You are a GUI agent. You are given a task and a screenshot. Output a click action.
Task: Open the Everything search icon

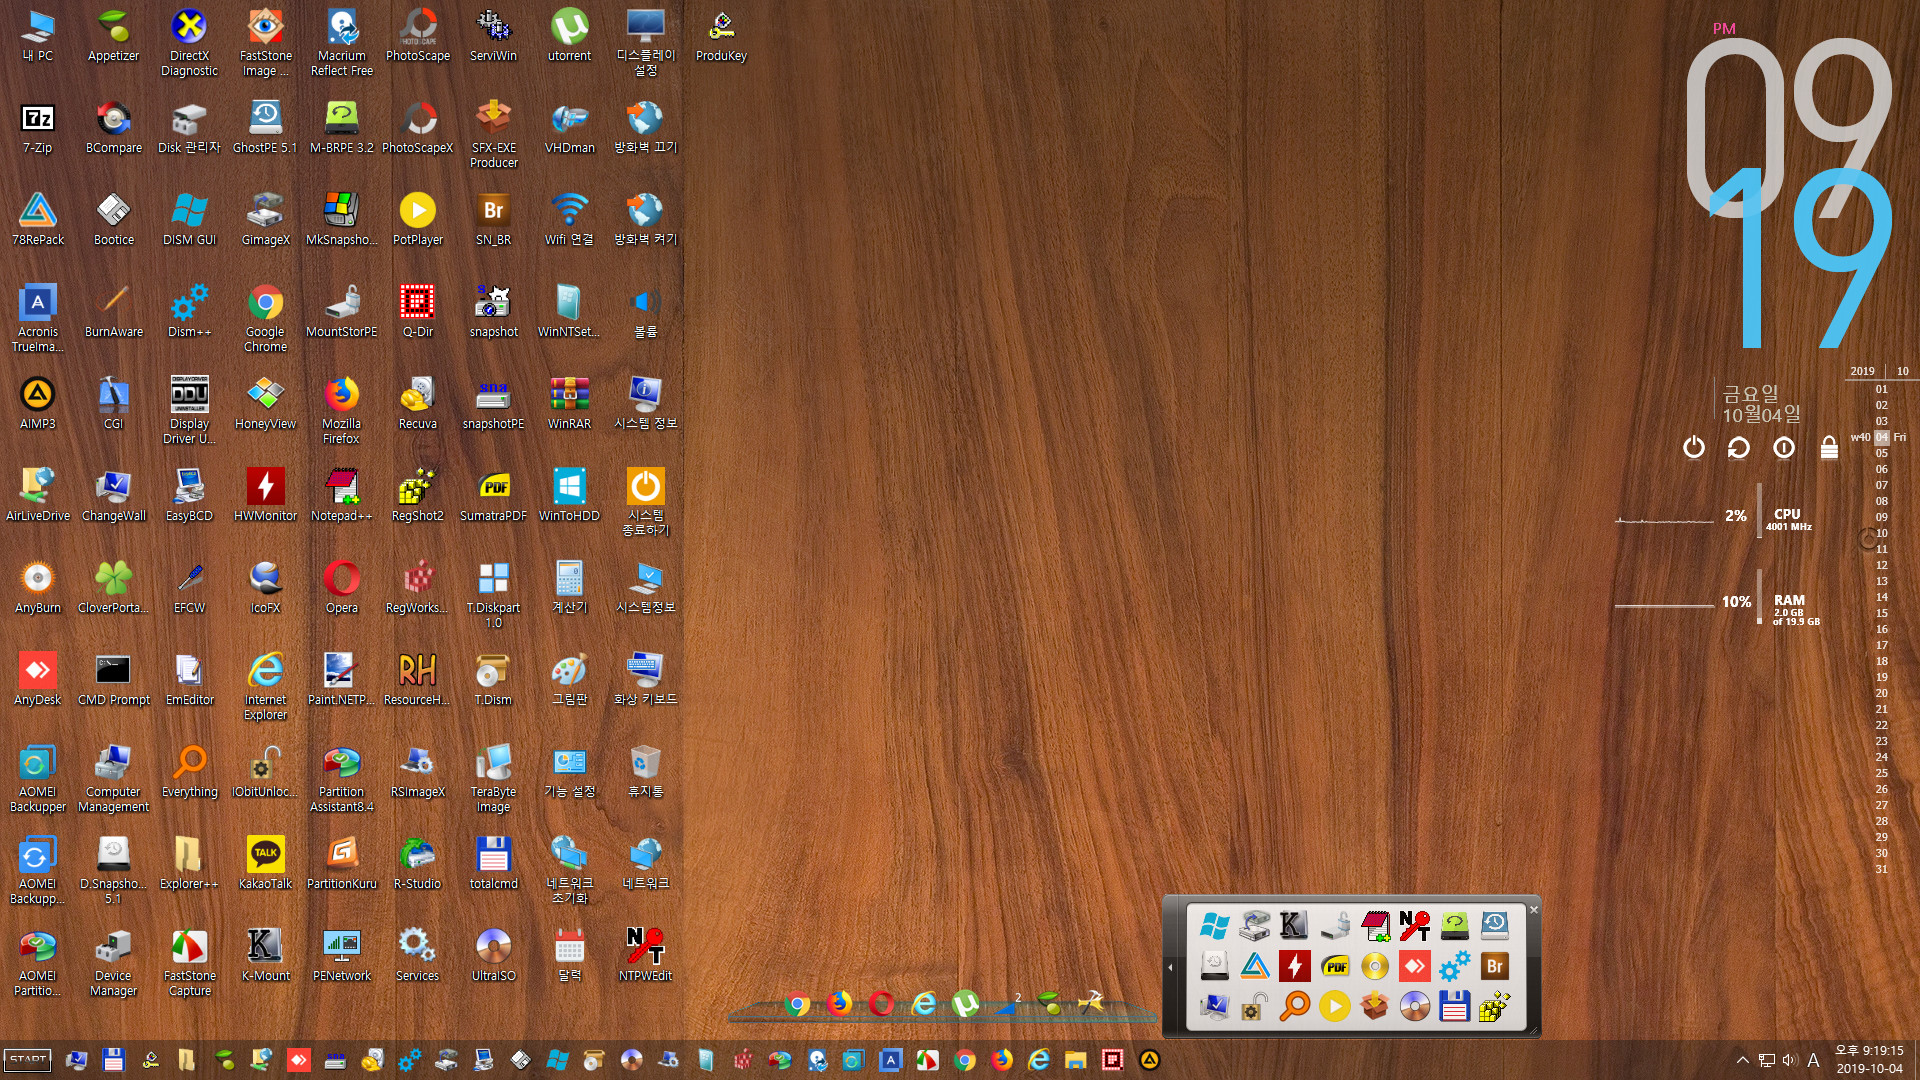coord(189,772)
